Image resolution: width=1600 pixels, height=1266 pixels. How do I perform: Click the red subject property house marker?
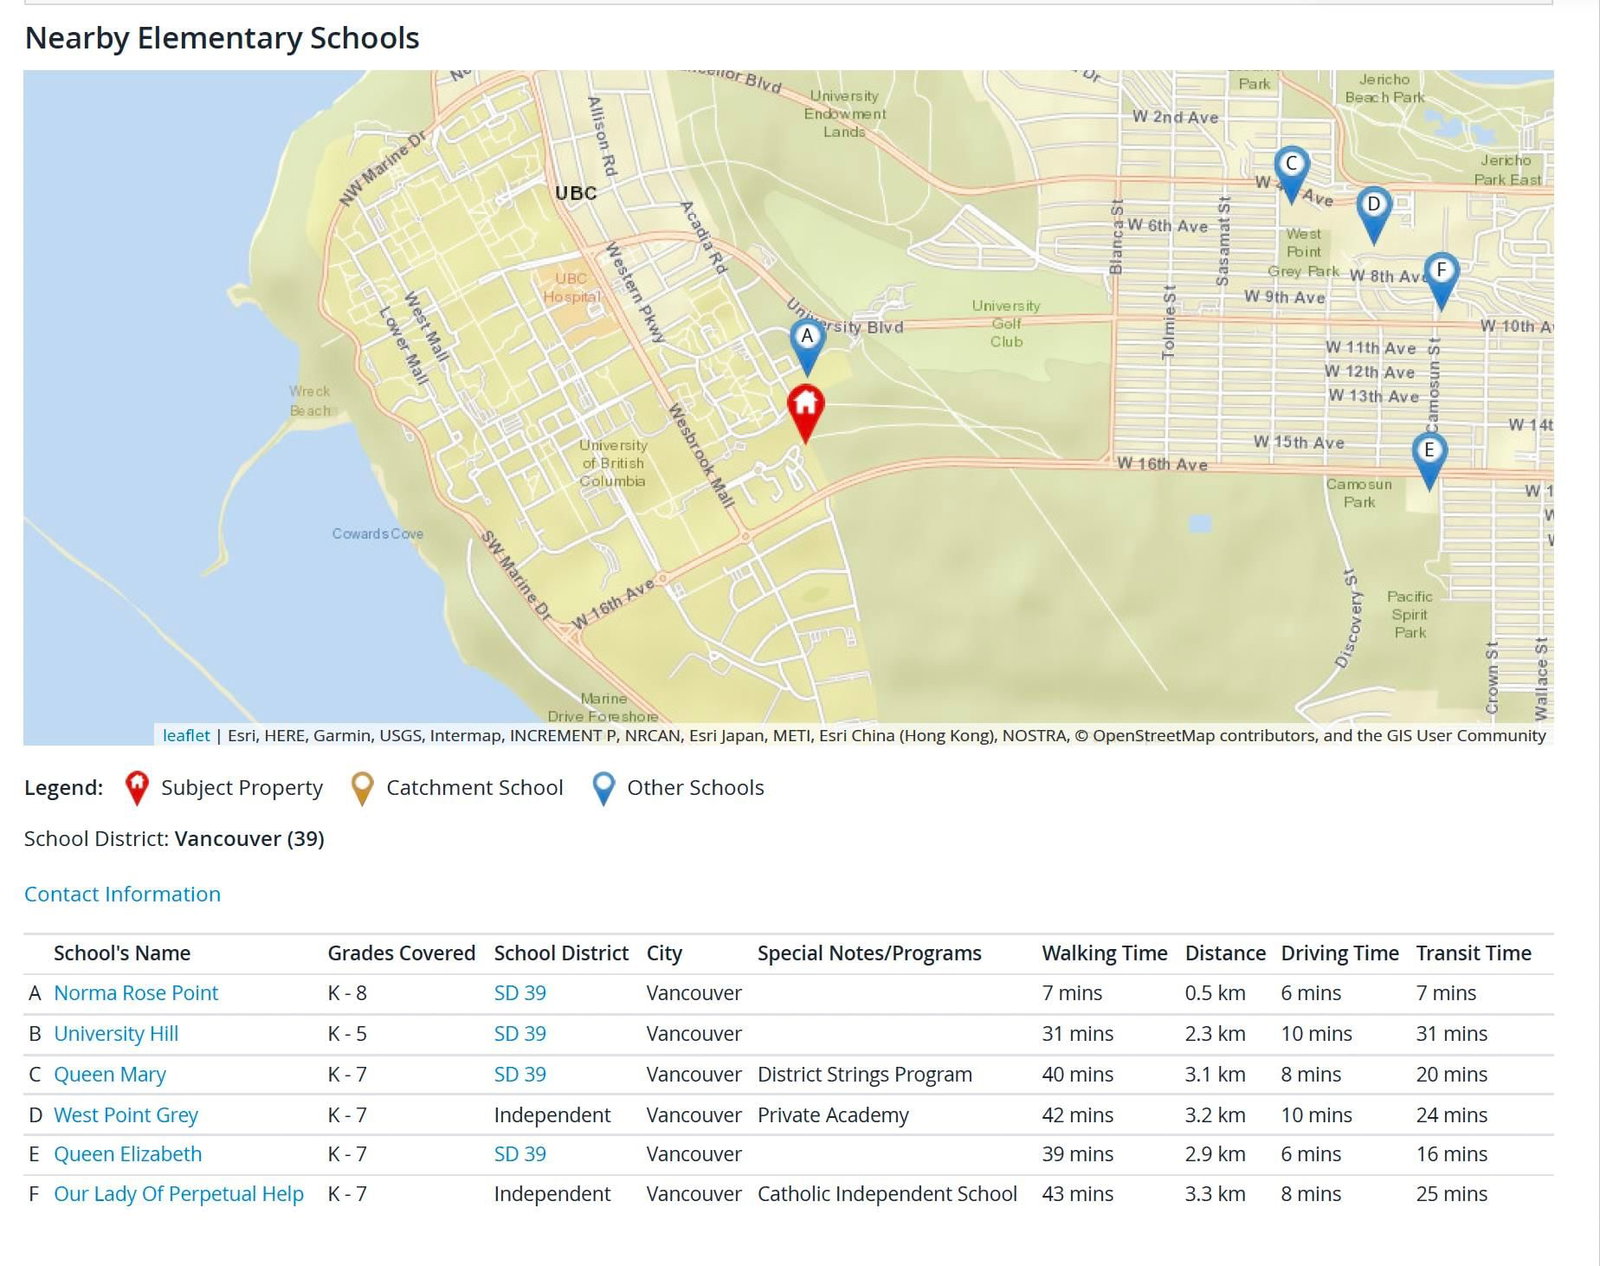(x=805, y=407)
